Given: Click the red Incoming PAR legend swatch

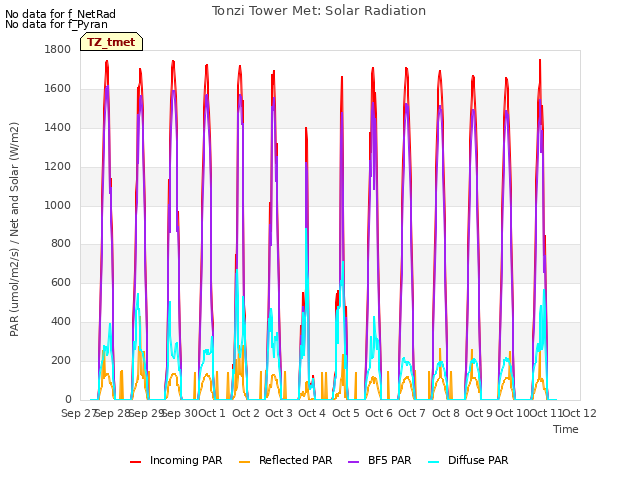Looking at the screenshot, I should [136, 461].
